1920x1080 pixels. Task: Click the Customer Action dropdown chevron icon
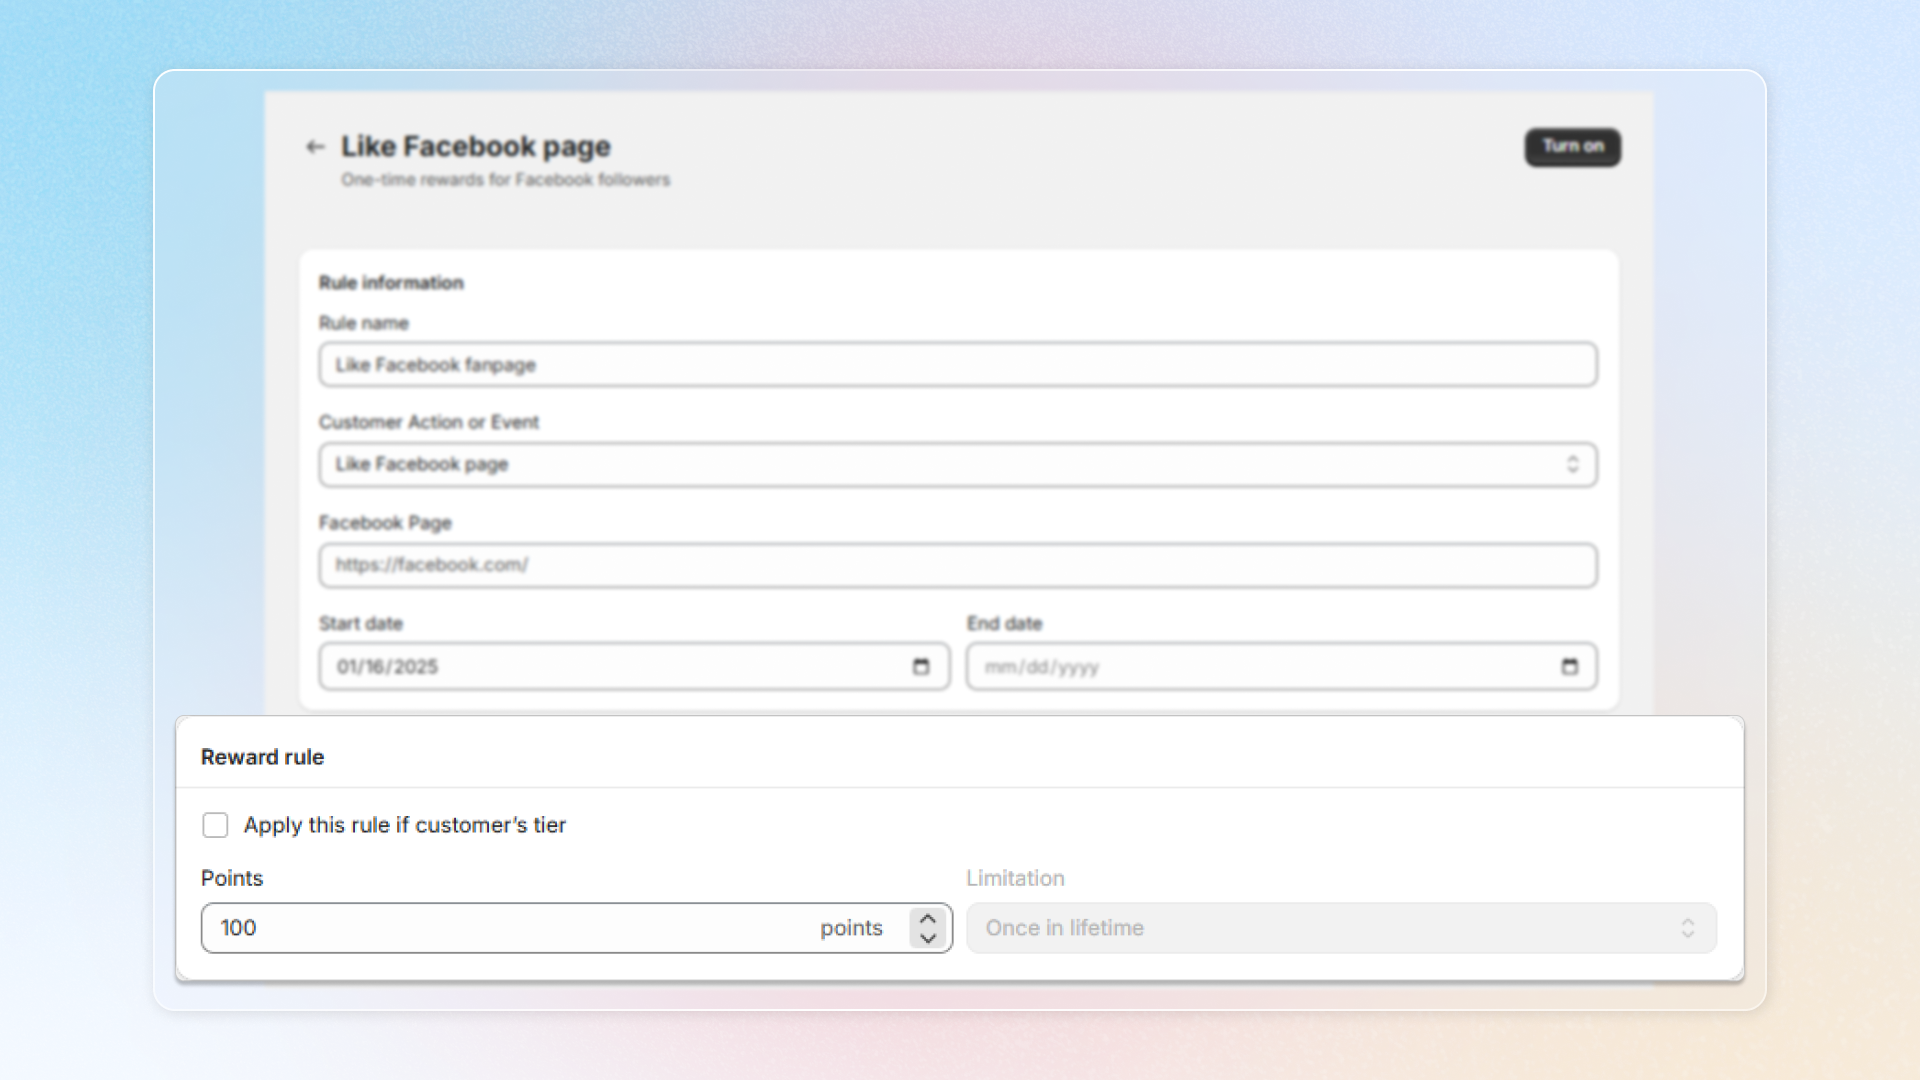(x=1572, y=465)
